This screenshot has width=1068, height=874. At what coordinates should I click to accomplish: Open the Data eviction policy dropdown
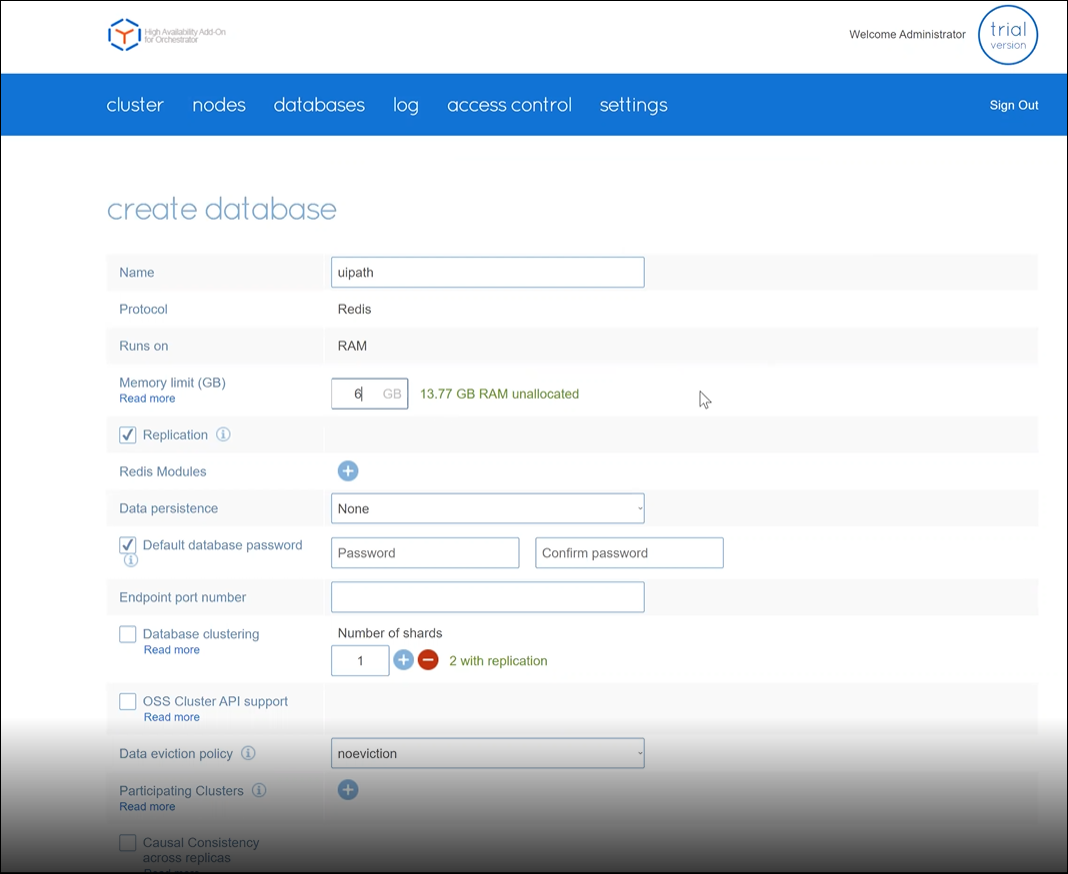(x=487, y=753)
